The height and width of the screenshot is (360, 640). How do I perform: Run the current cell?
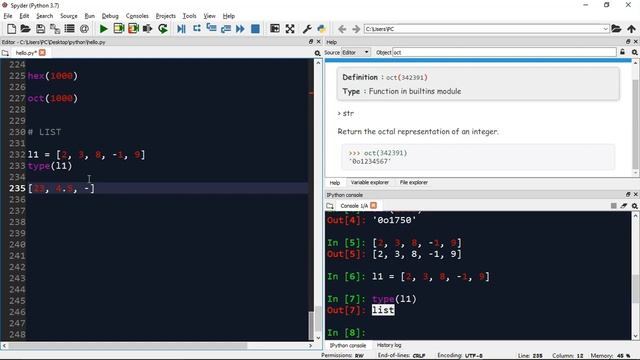pos(119,29)
